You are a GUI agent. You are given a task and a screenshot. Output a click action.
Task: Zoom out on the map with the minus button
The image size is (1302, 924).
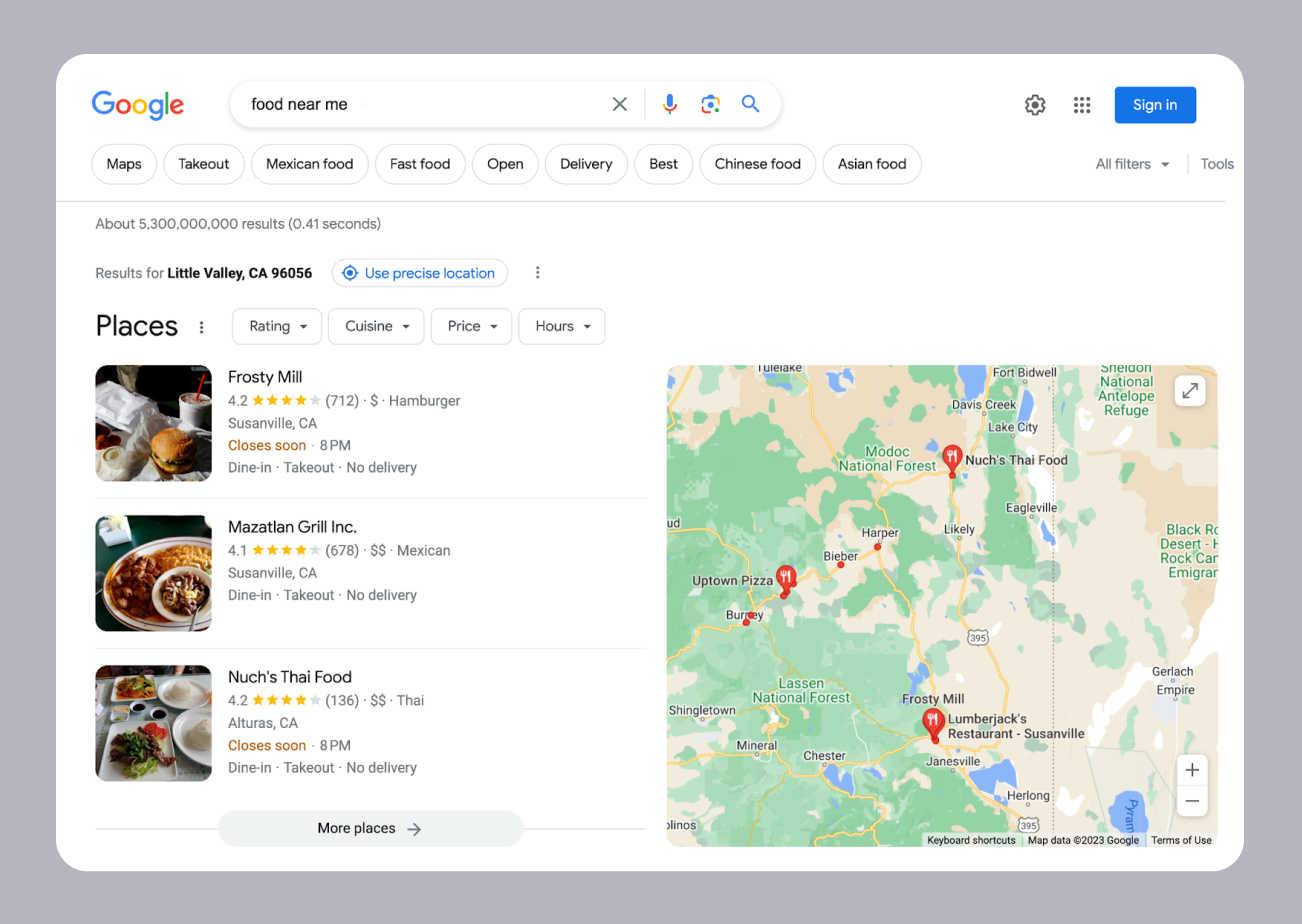tap(1192, 802)
